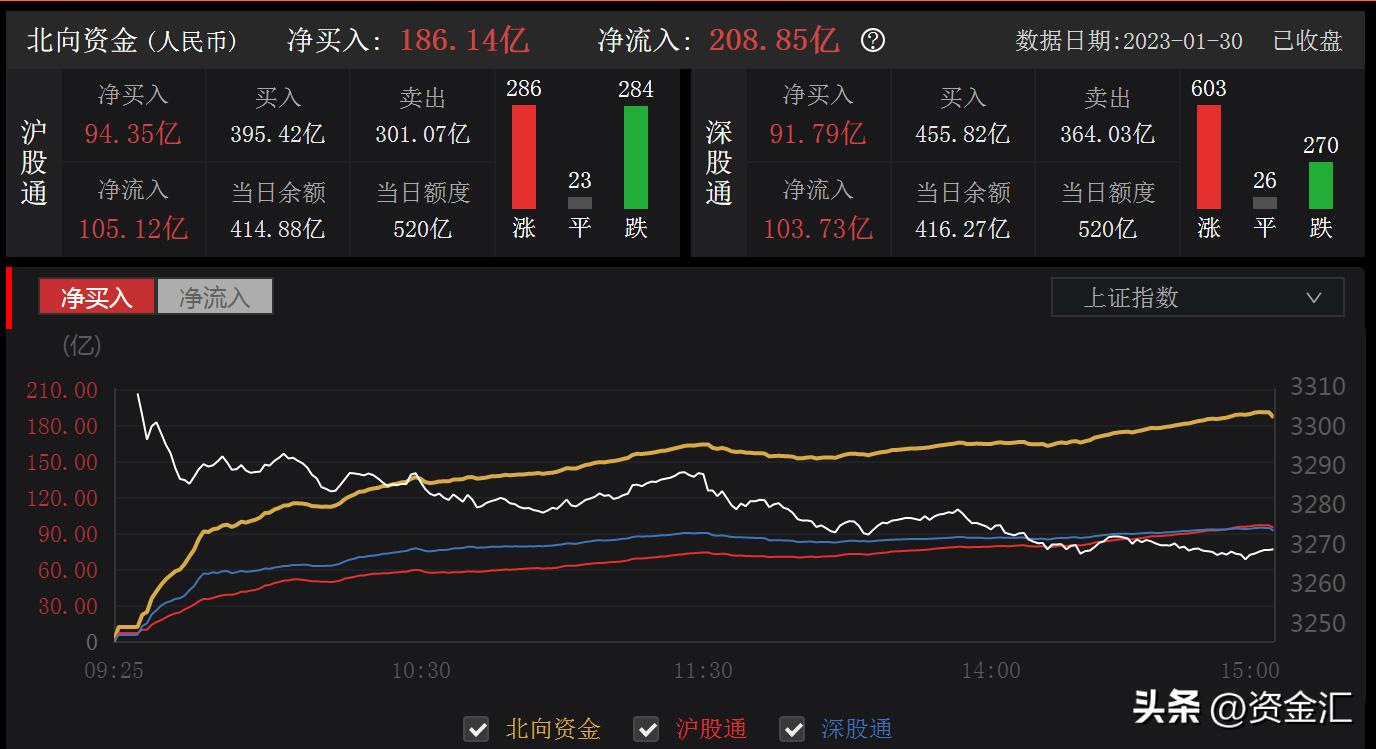1376x749 pixels.
Task: Click the 210.00 left axis label
Action: click(x=62, y=390)
